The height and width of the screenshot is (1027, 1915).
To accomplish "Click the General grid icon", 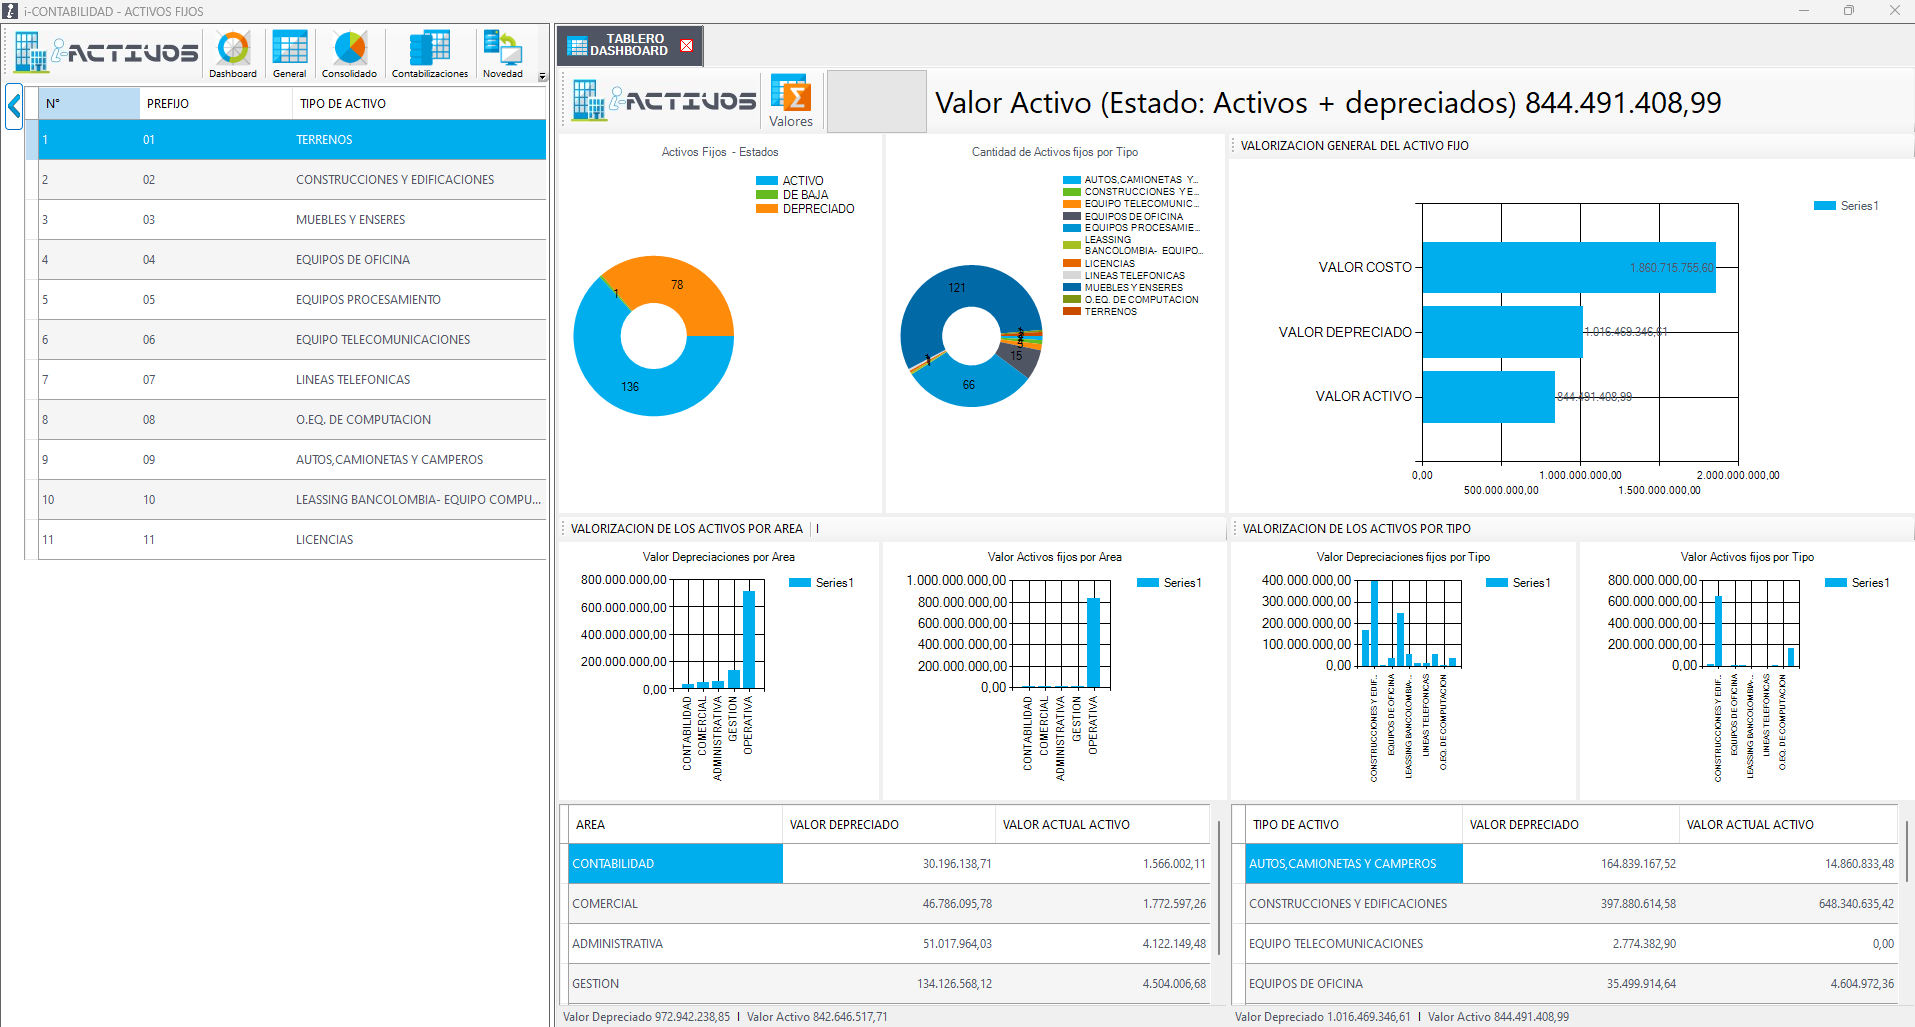I will [x=290, y=53].
